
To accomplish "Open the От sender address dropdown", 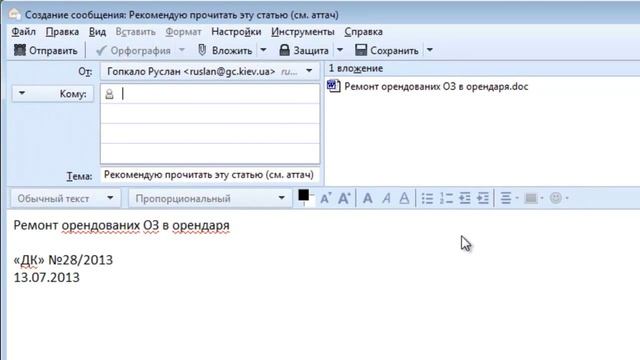I will coord(309,71).
